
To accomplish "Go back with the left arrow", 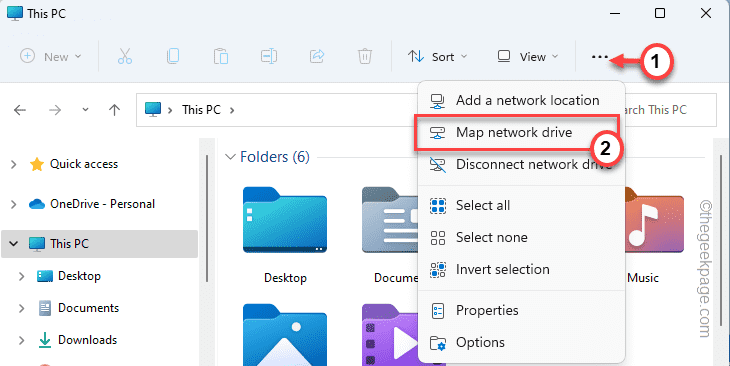I will pos(20,110).
